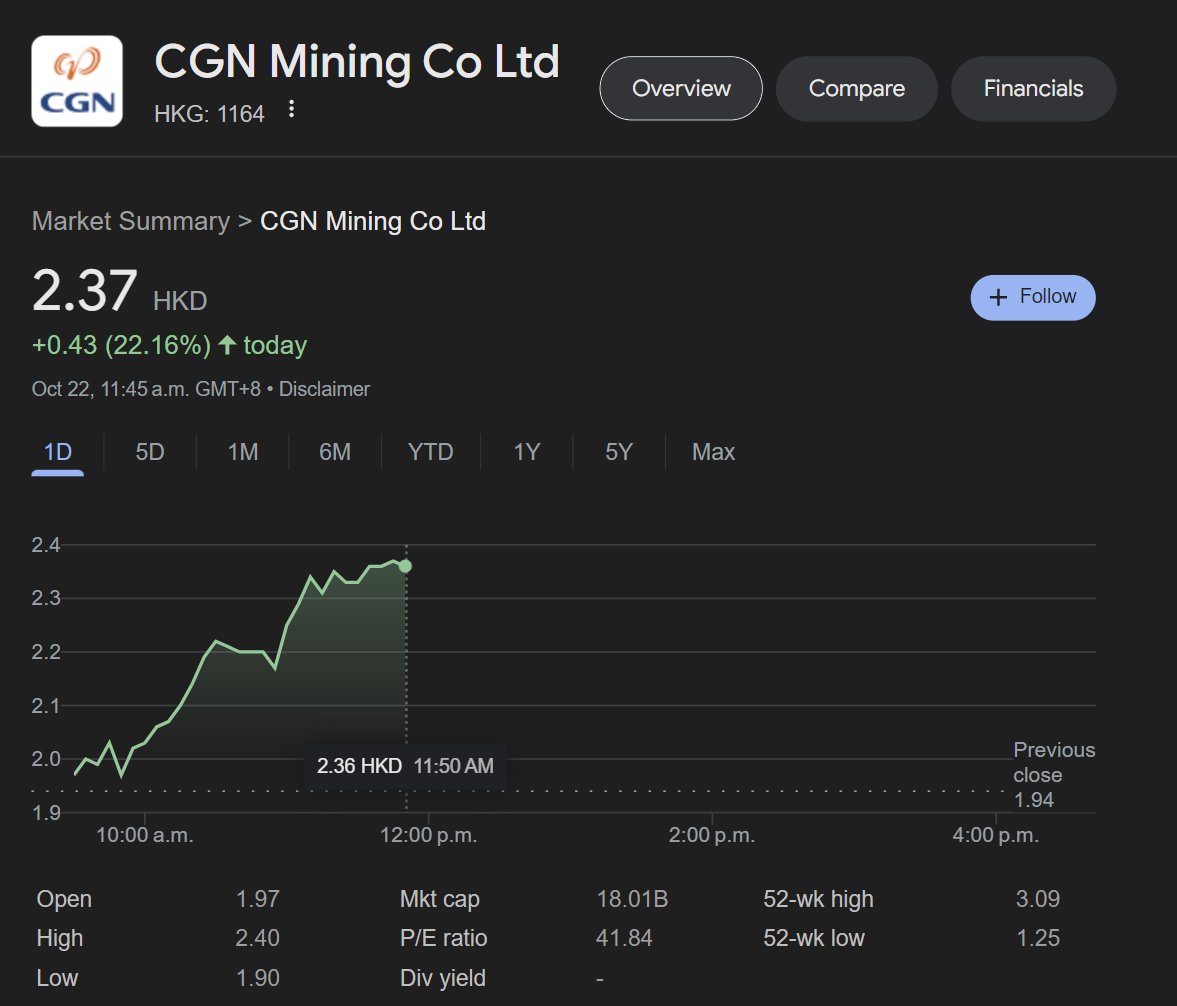This screenshot has width=1177, height=1006.
Task: Click the P/E ratio label
Action: pyautogui.click(x=443, y=938)
